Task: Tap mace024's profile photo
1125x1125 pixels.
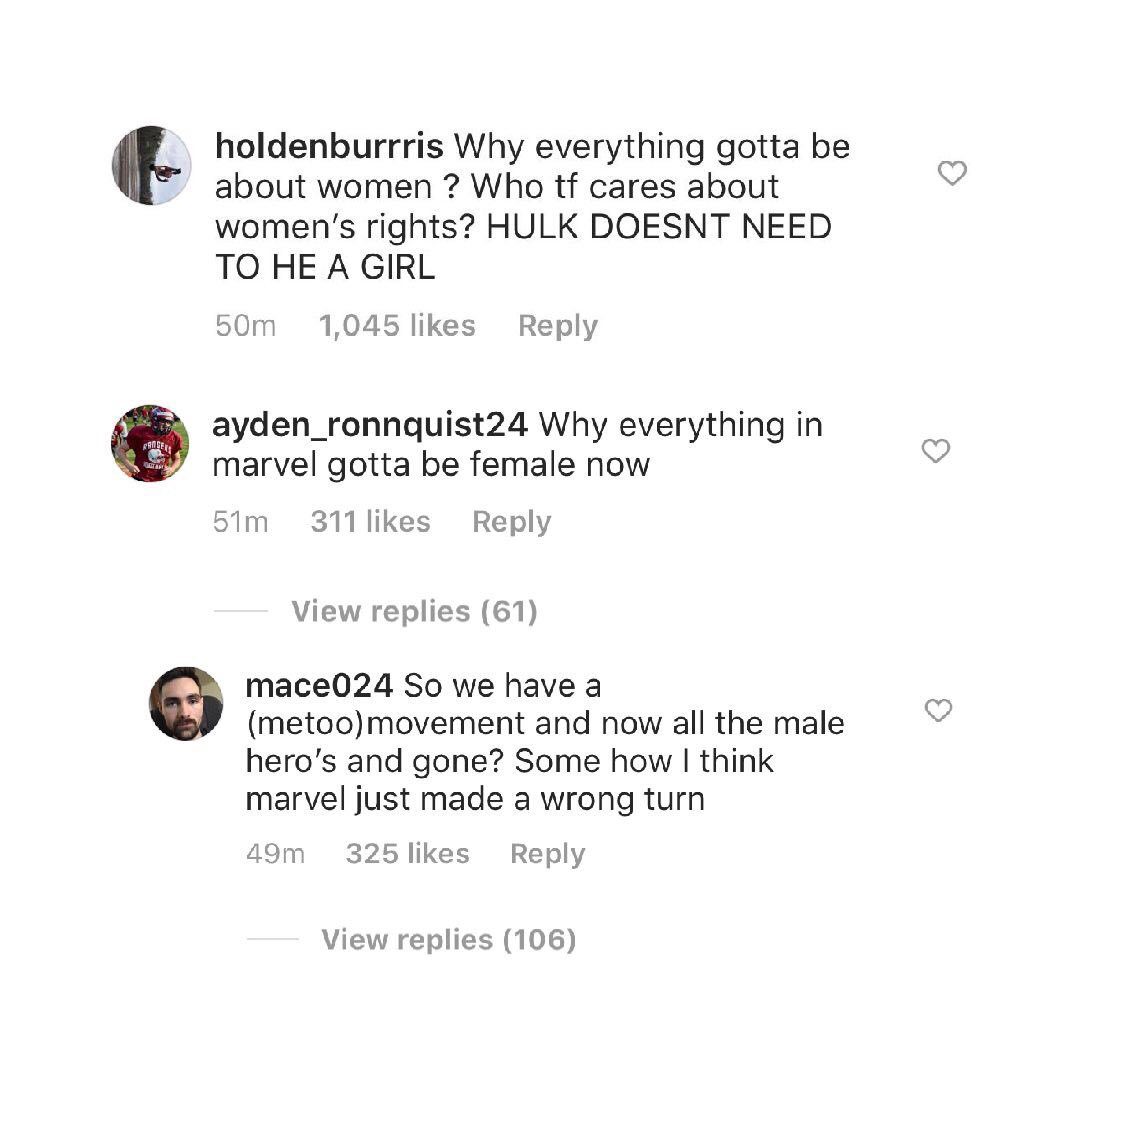Action: (x=186, y=704)
